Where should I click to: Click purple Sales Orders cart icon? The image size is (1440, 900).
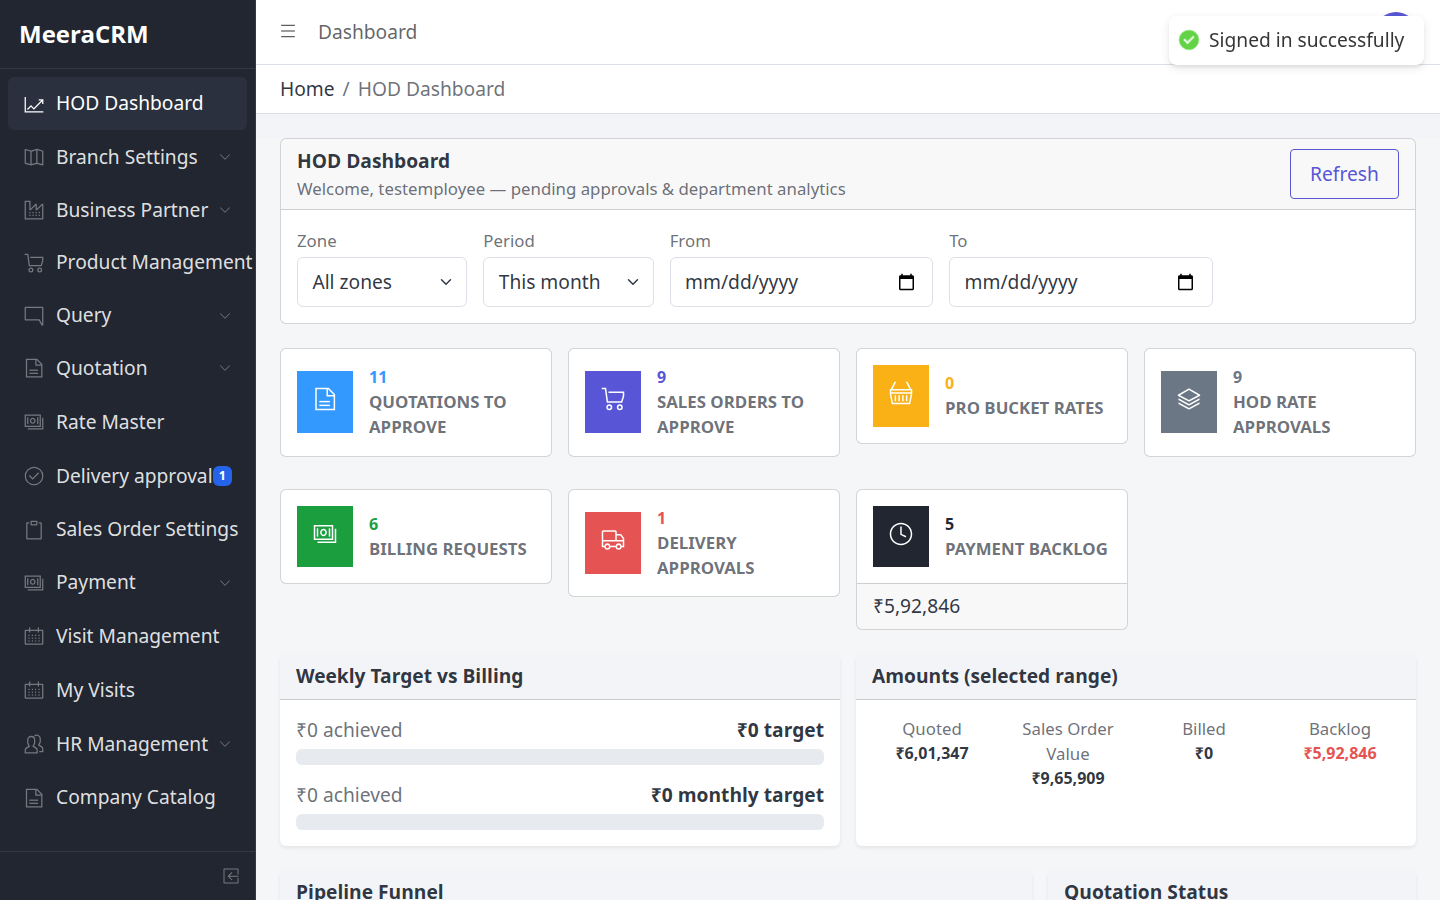(x=613, y=401)
